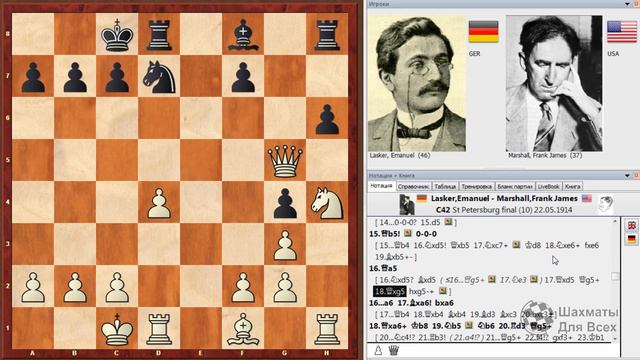Image resolution: width=640 pixels, height=360 pixels.
Task: Click Marshall, Frank James (37) name caption
Action: (545, 156)
